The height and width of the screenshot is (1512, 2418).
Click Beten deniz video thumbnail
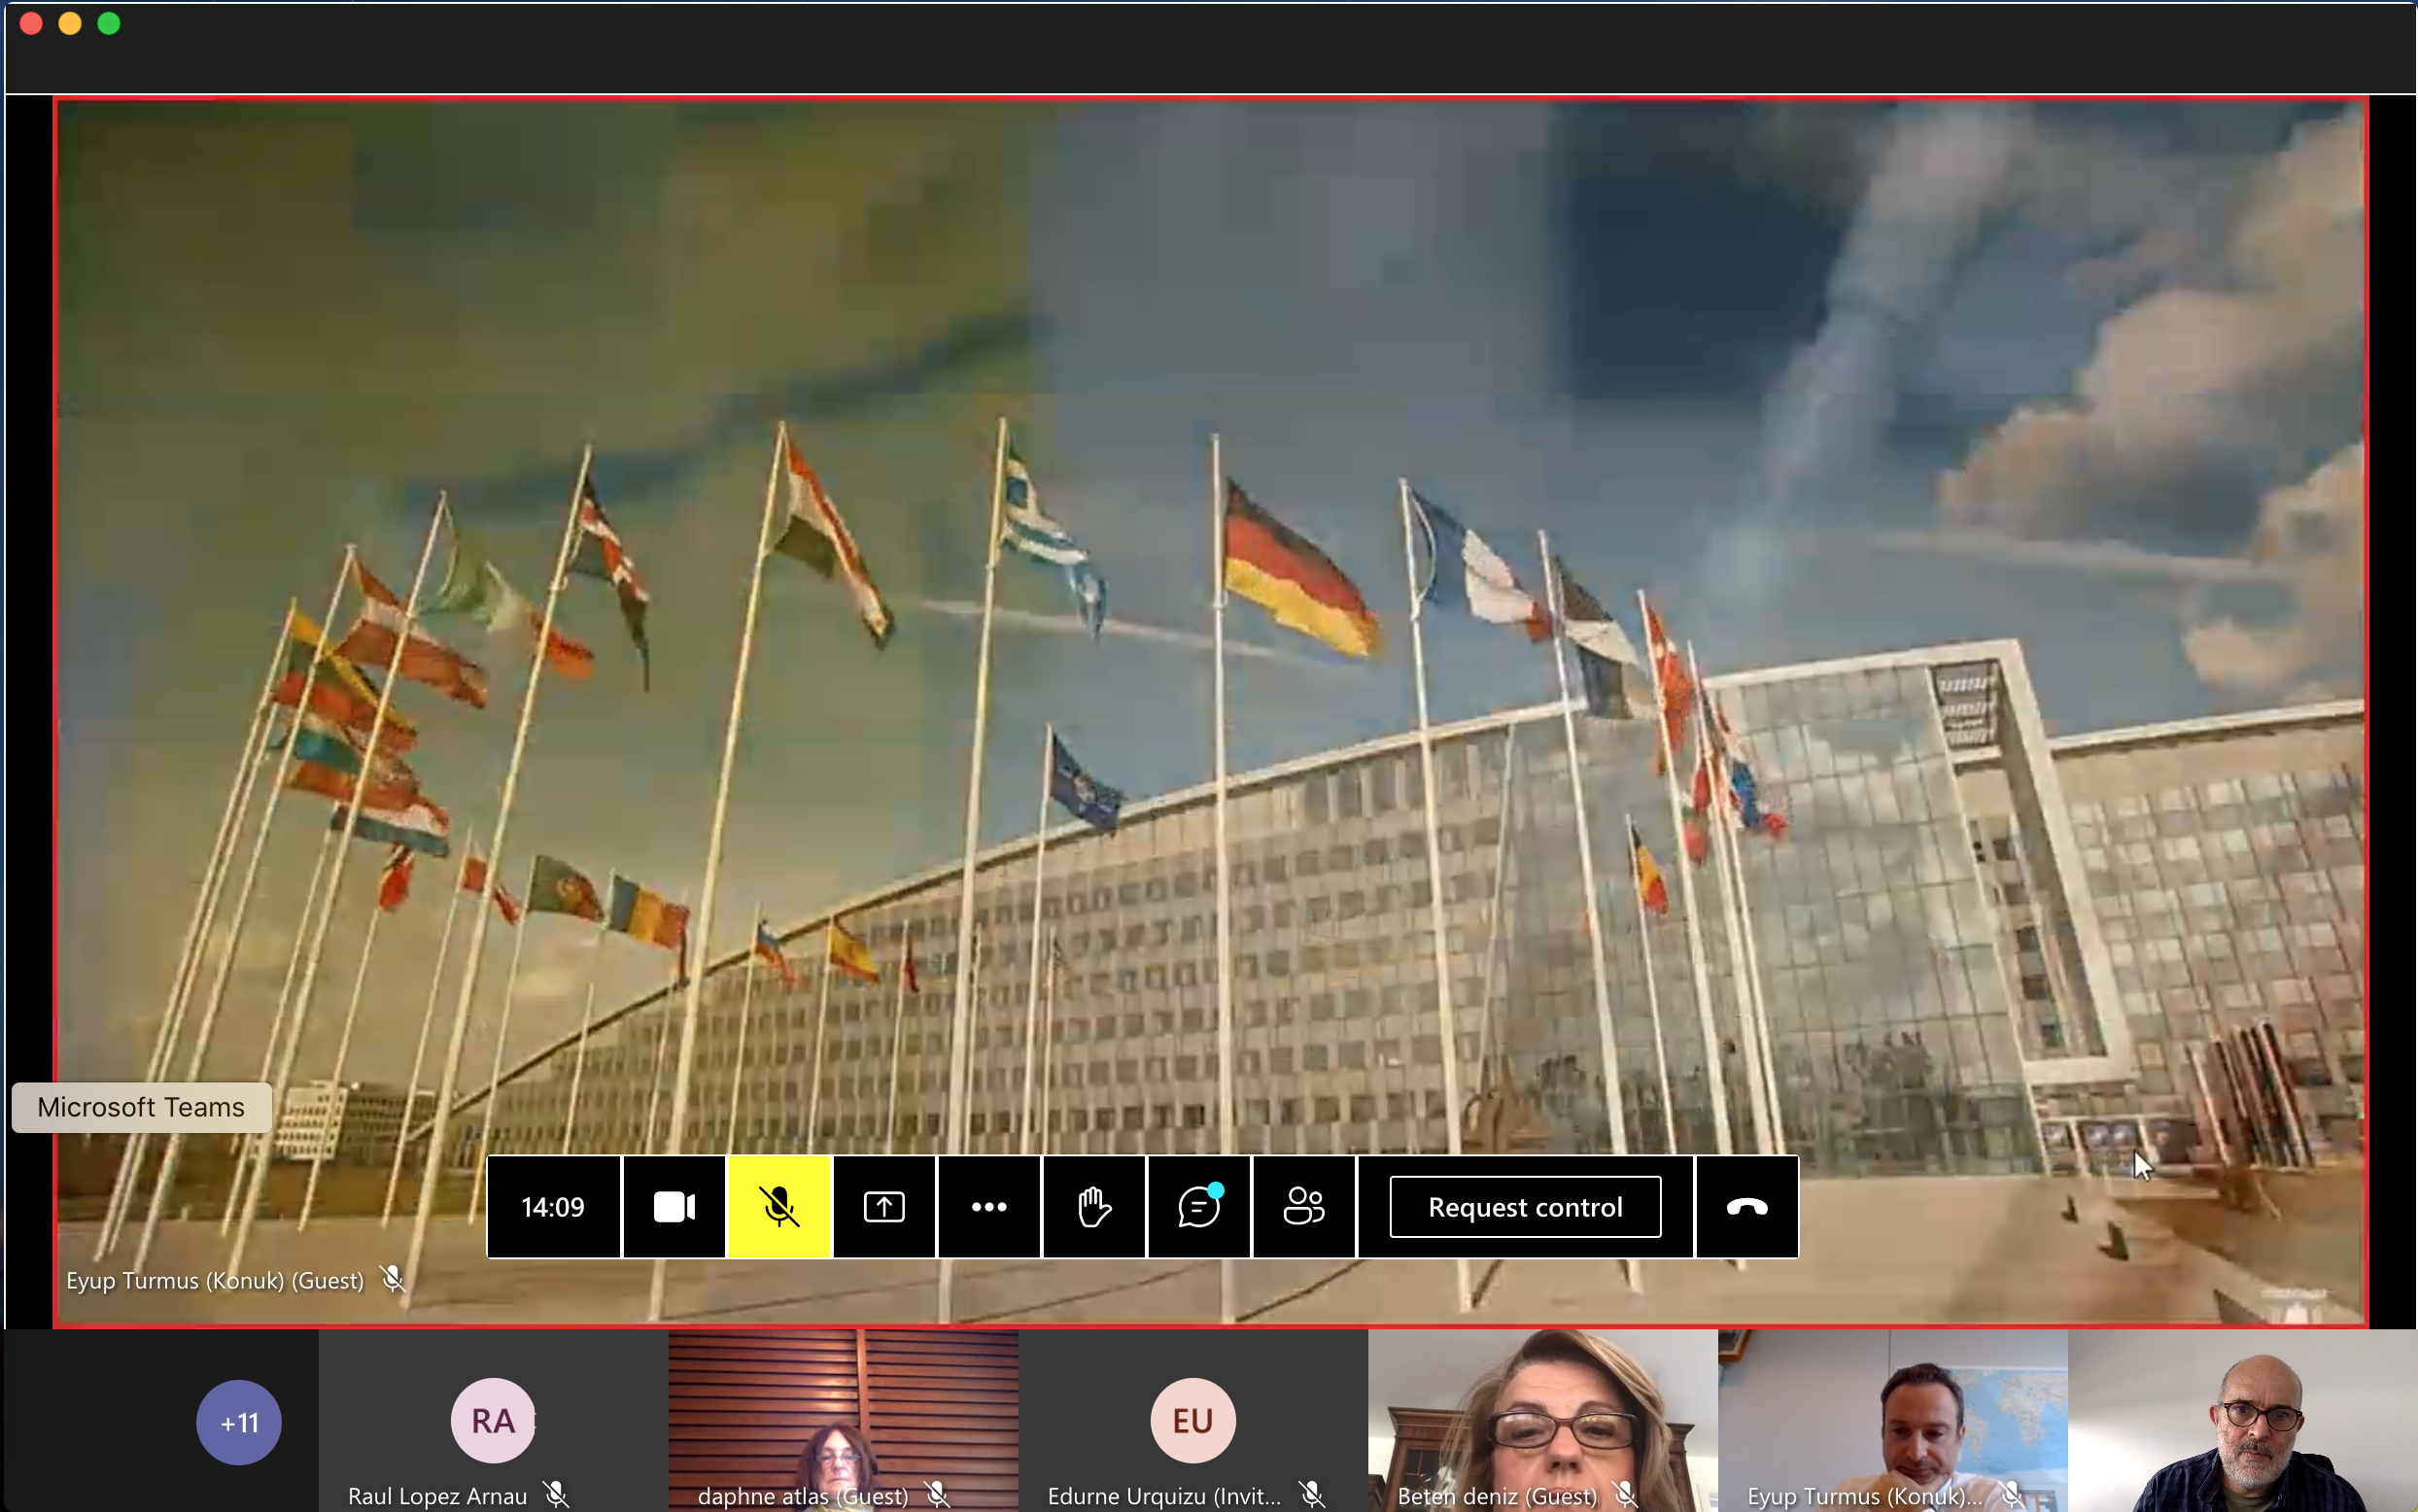point(1541,1415)
